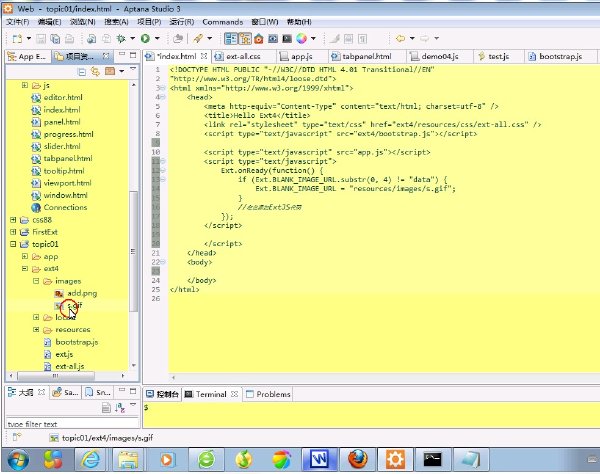
Task: Open the Problems tab
Action: 268,394
